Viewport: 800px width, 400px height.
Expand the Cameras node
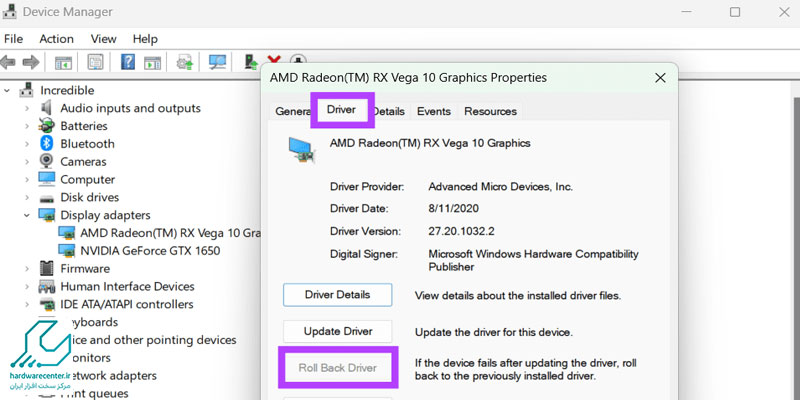(x=27, y=162)
